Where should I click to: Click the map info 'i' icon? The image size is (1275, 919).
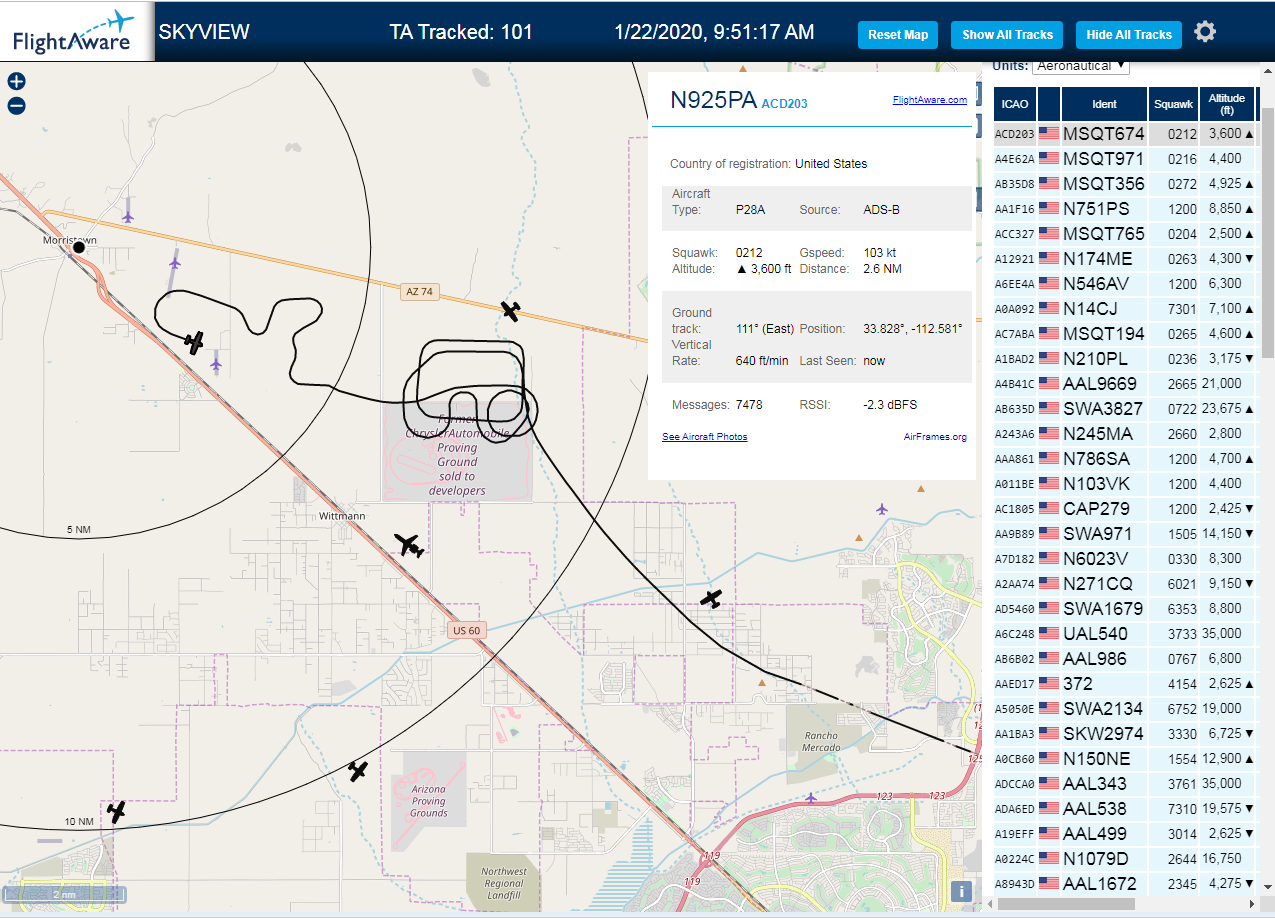[961, 891]
